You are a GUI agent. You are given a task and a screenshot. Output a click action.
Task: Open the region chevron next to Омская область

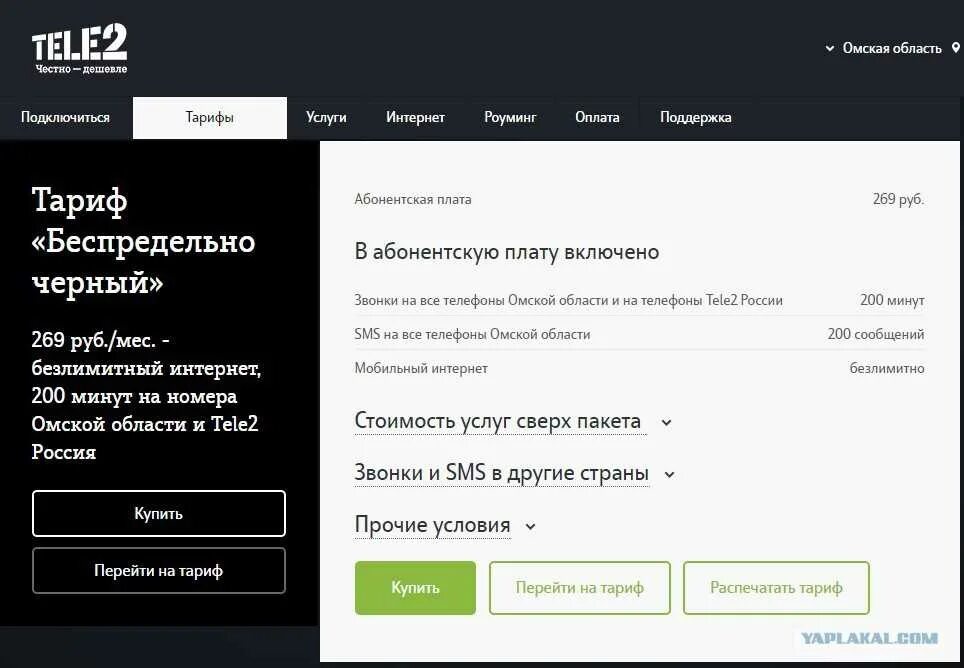click(x=829, y=48)
